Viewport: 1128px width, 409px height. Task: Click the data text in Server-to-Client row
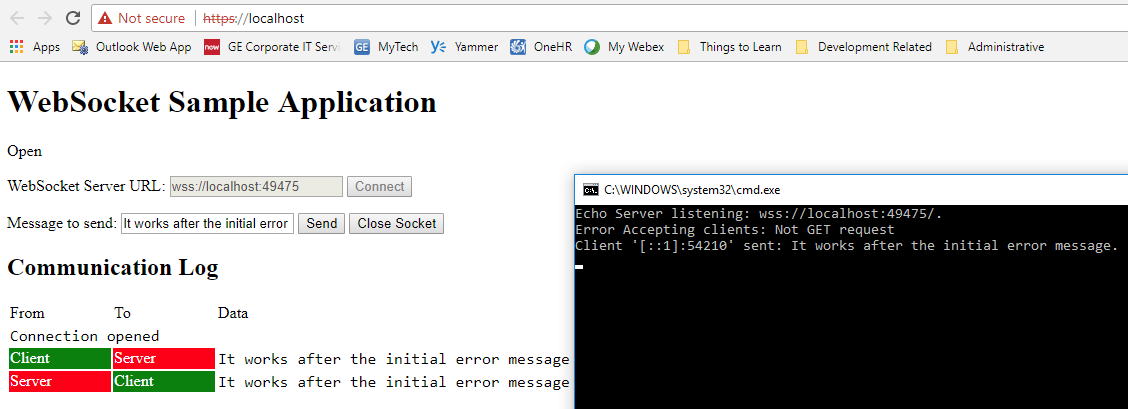coord(394,382)
